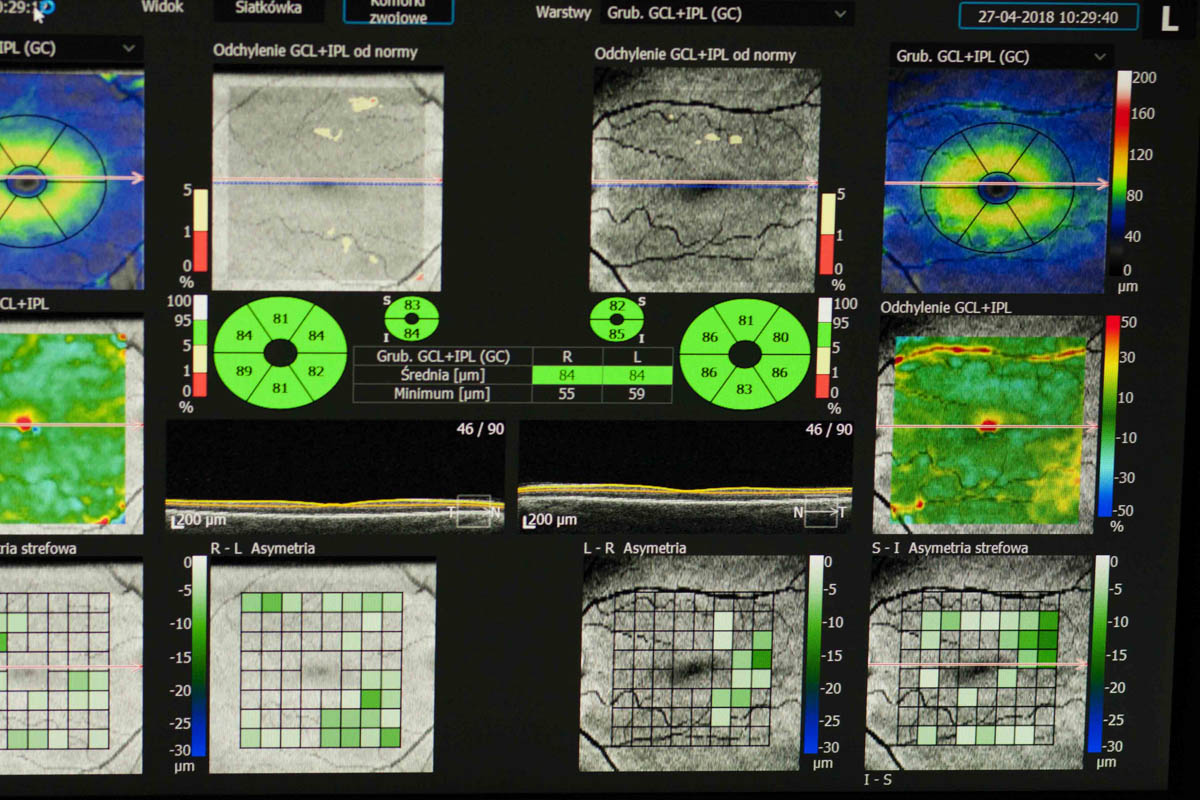Select the left-eye S/I hemisphere mini chart
The height and width of the screenshot is (800, 1200).
(x=617, y=320)
